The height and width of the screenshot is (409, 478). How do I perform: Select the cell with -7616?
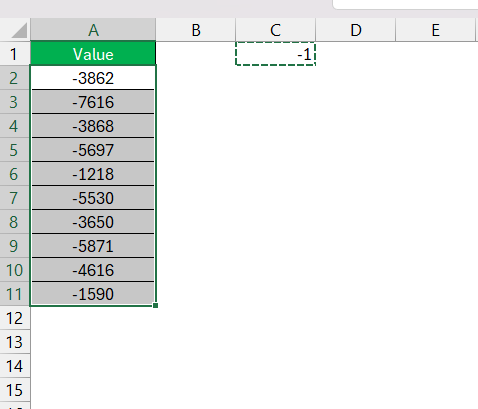[x=93, y=102]
